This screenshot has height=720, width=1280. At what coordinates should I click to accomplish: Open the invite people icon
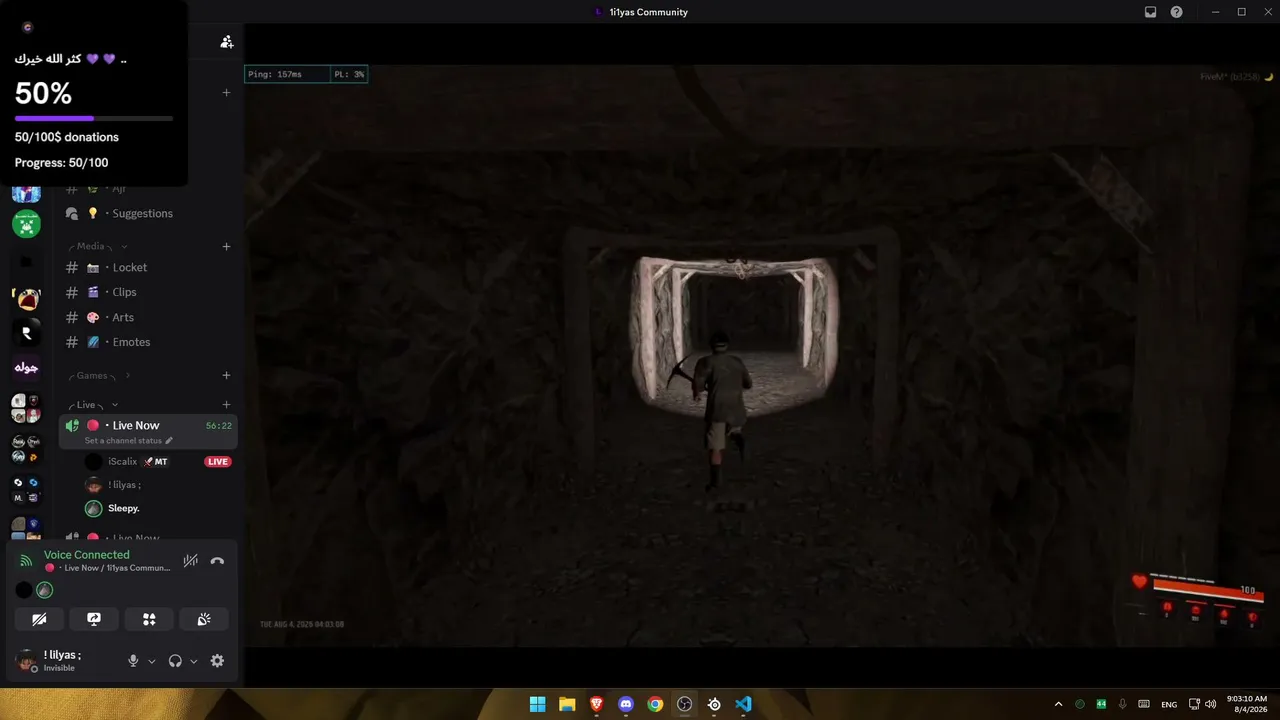(227, 42)
